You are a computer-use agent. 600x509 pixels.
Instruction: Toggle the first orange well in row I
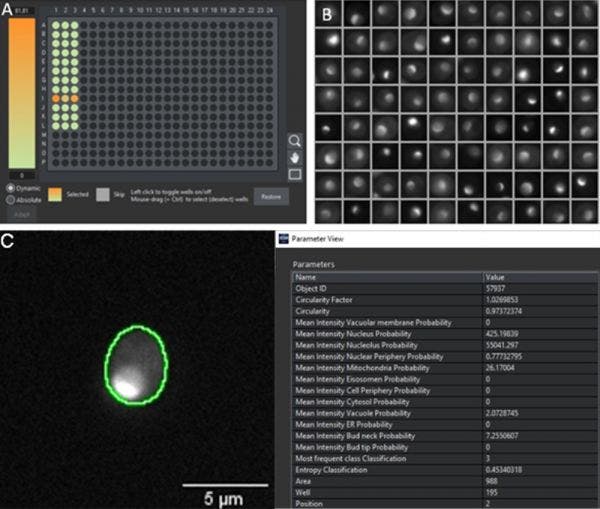click(56, 98)
